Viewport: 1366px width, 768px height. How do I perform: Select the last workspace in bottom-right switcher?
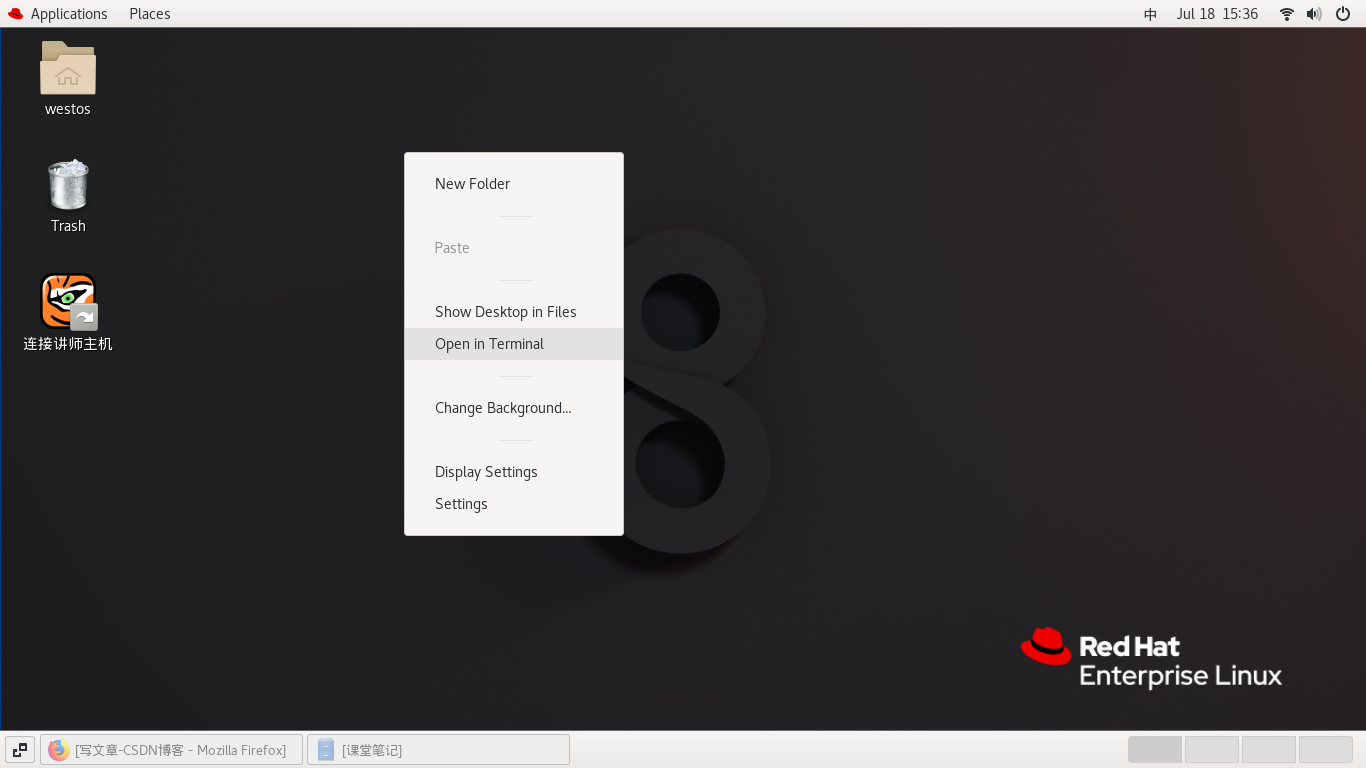pyautogui.click(x=1325, y=749)
